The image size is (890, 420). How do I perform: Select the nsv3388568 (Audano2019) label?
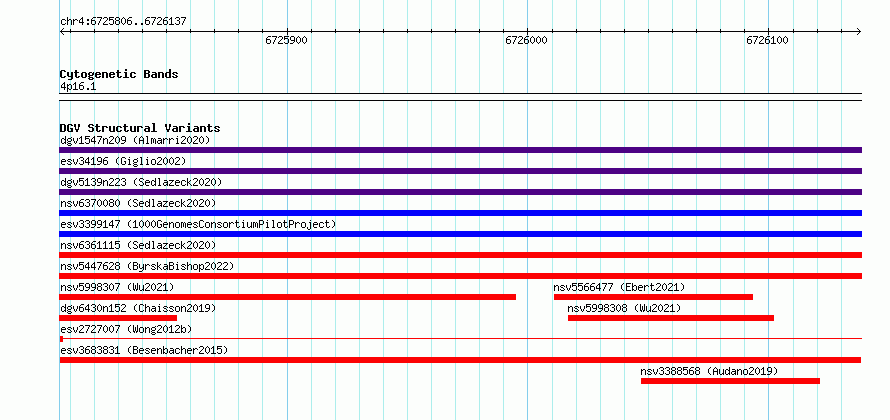[710, 371]
